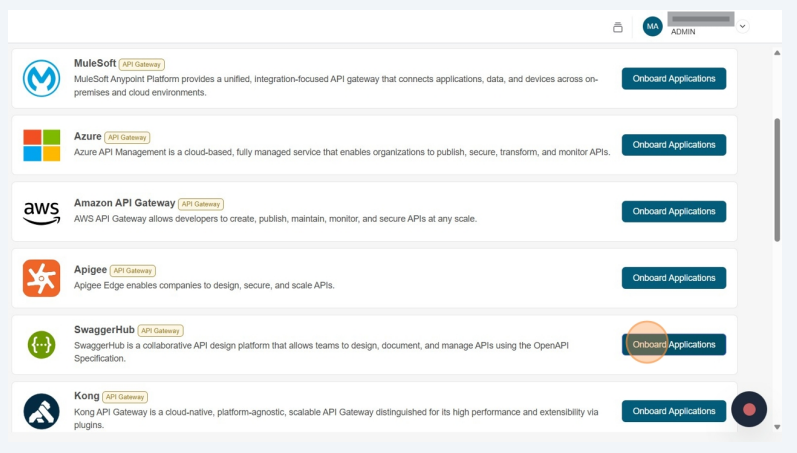
Task: Onboard applications for Amazon API Gateway
Action: point(673,211)
